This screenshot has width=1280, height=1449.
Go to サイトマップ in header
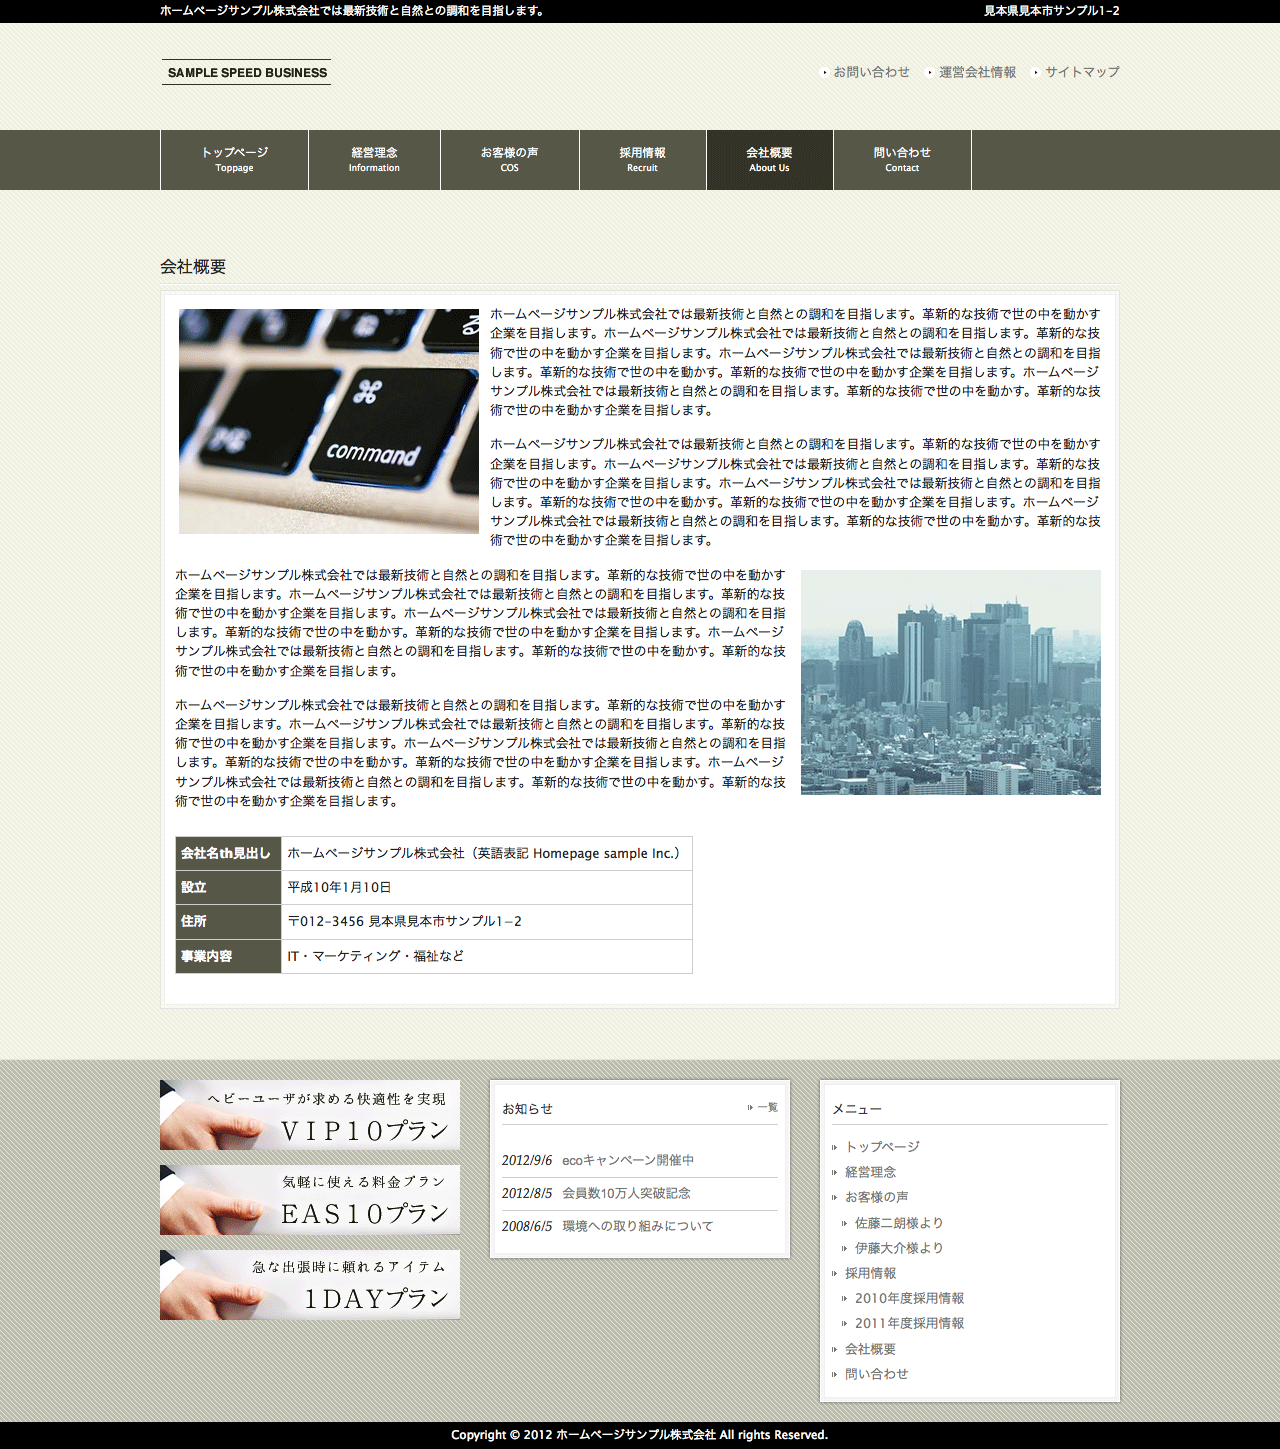click(x=1082, y=72)
